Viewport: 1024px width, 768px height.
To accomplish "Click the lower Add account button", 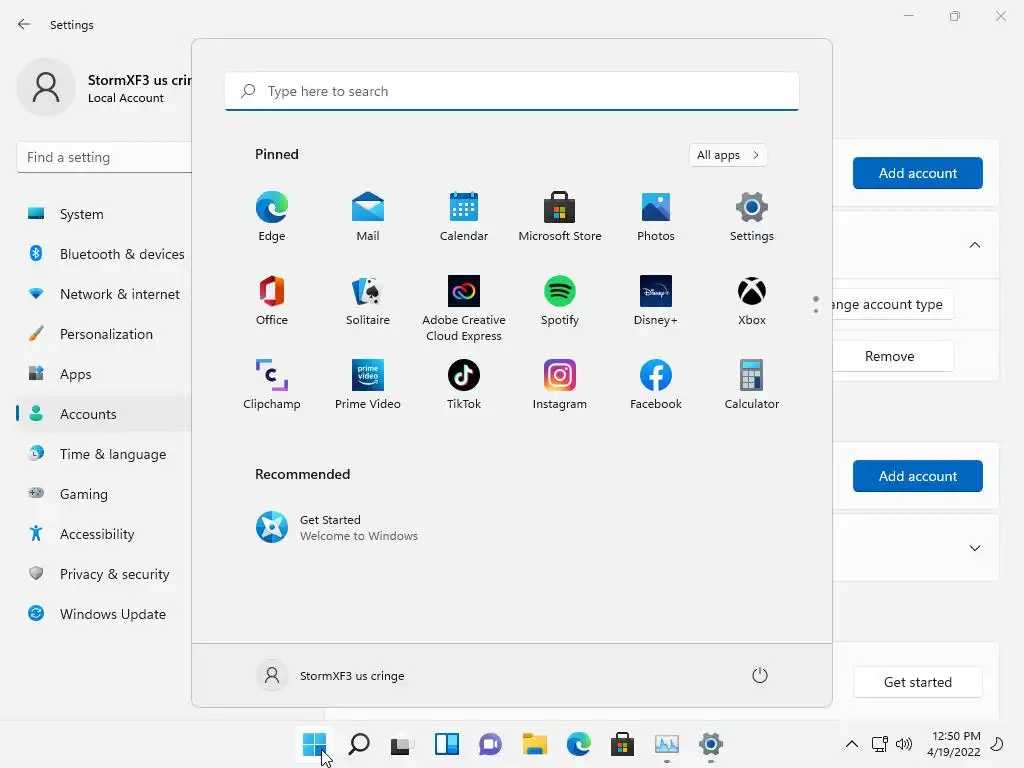I will click(x=918, y=476).
